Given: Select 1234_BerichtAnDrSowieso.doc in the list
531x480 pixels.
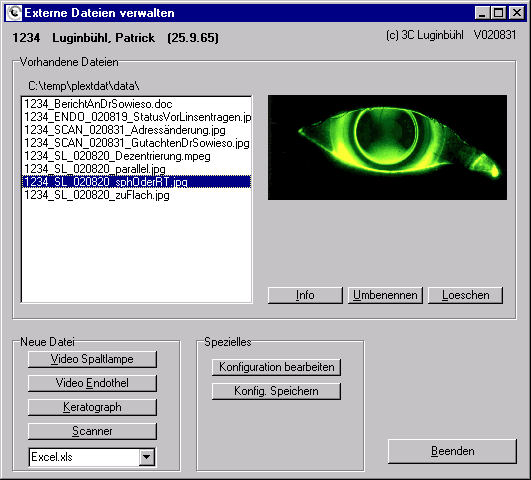Looking at the screenshot, I should 136,104.
